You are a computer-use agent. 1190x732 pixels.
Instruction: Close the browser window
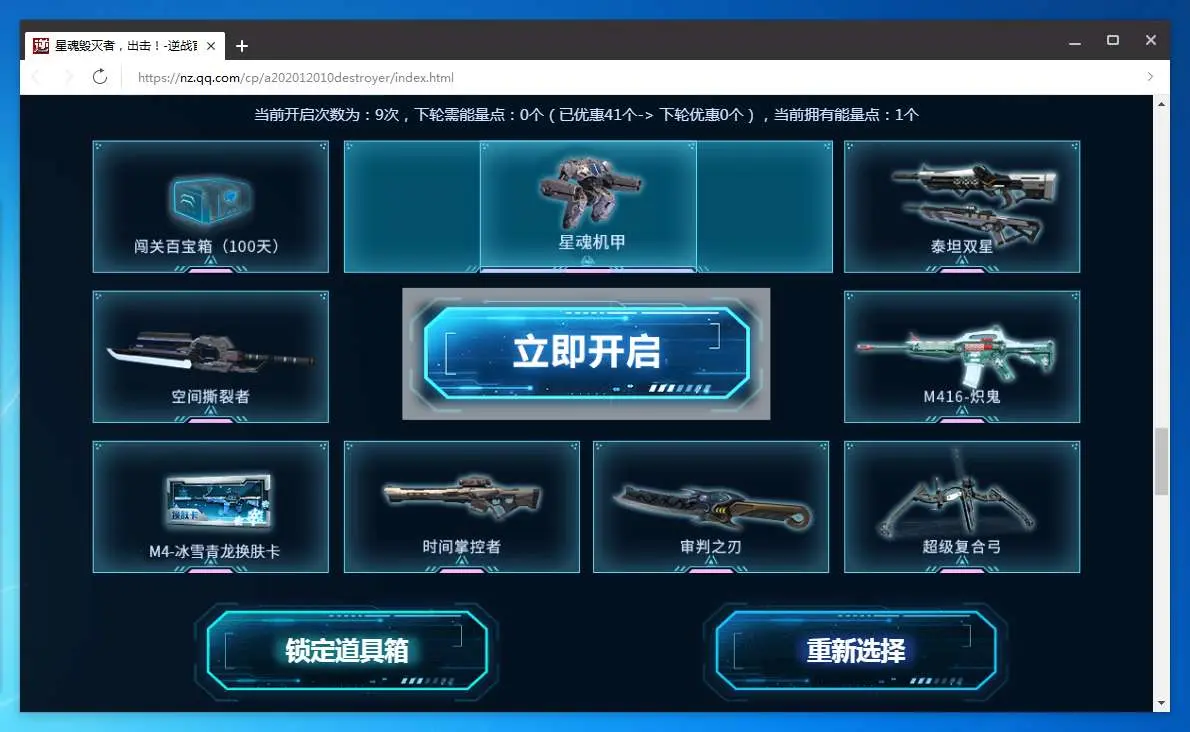1151,40
